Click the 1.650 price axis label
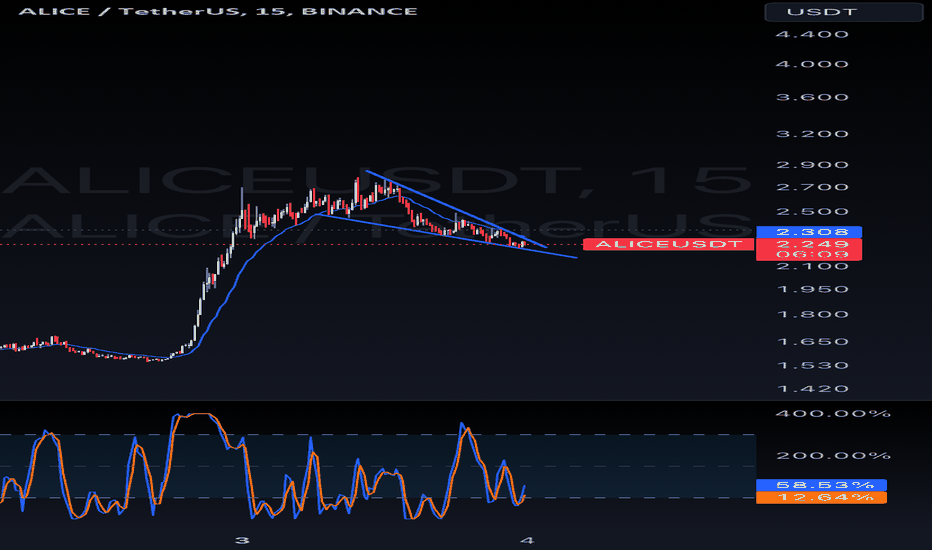Screen dimensions: 932x550 click(812, 342)
